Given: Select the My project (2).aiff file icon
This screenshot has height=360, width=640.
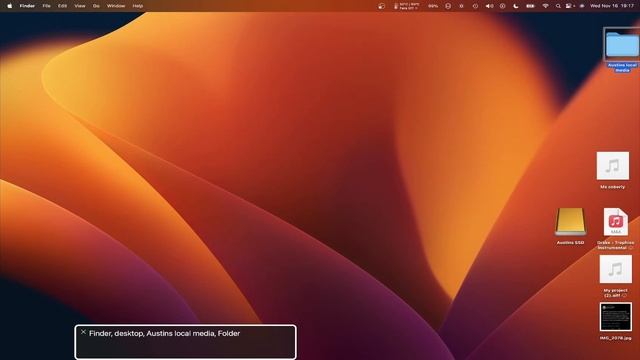Looking at the screenshot, I should [616, 269].
